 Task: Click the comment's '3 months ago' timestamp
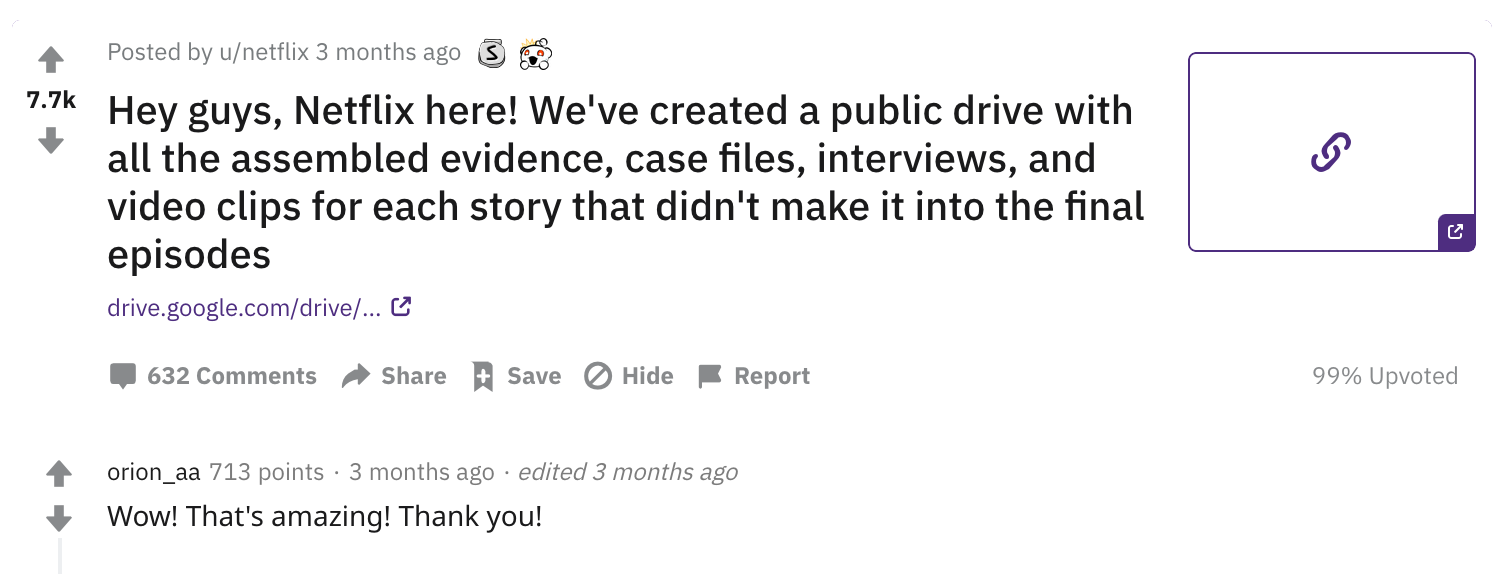click(421, 472)
